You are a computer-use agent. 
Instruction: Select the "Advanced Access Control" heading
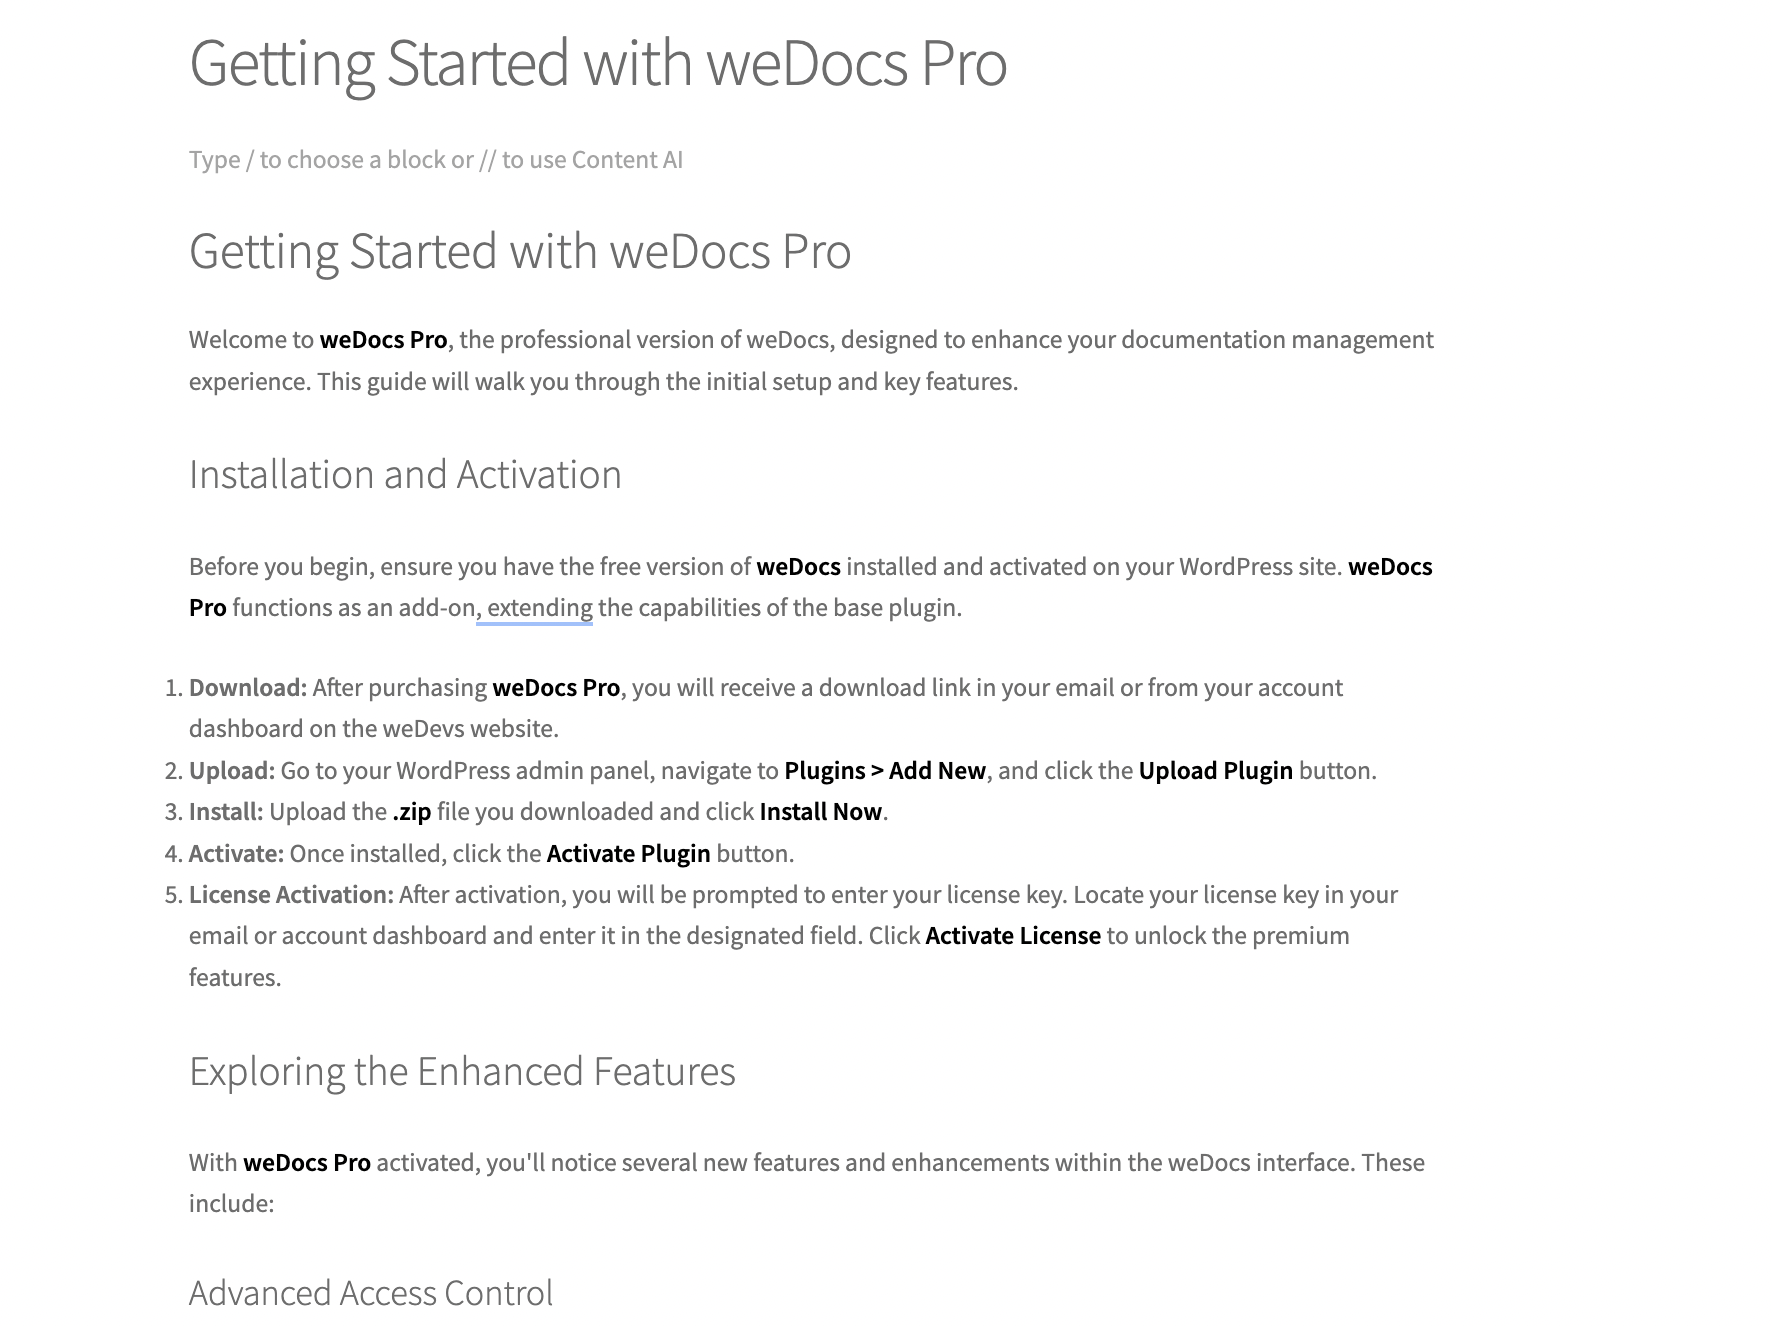click(370, 1293)
